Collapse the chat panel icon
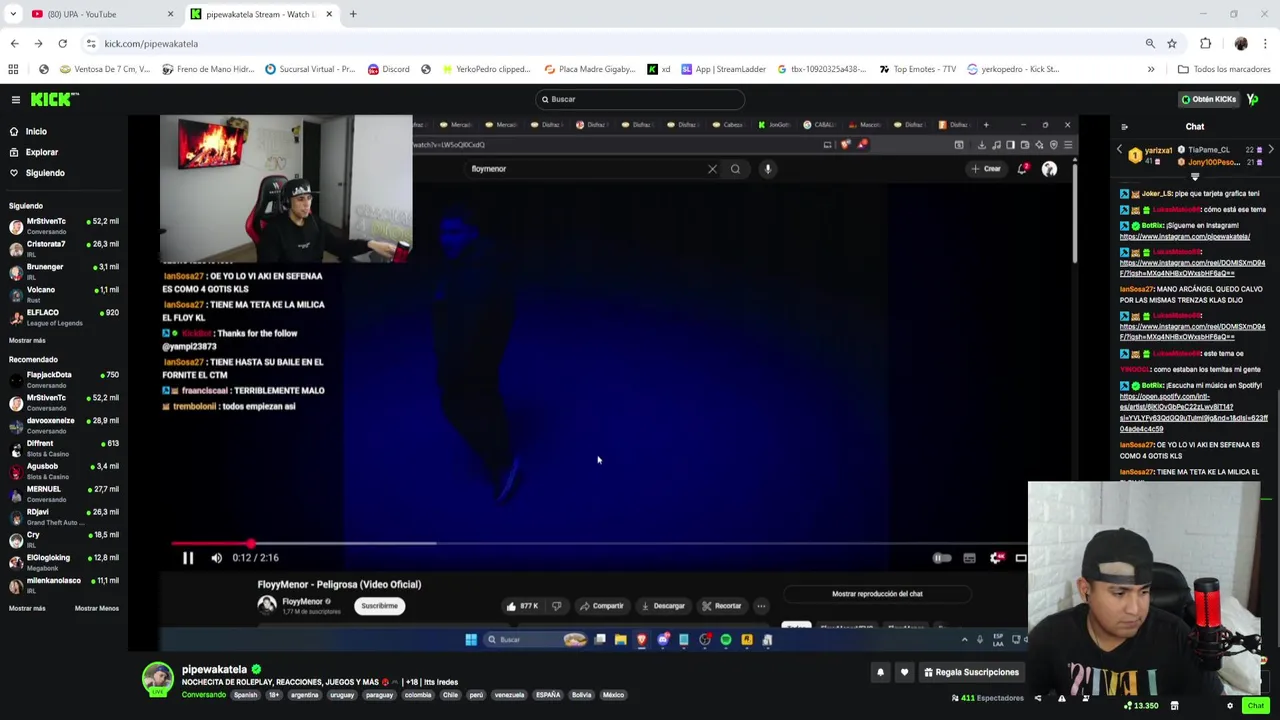 [x=1124, y=127]
